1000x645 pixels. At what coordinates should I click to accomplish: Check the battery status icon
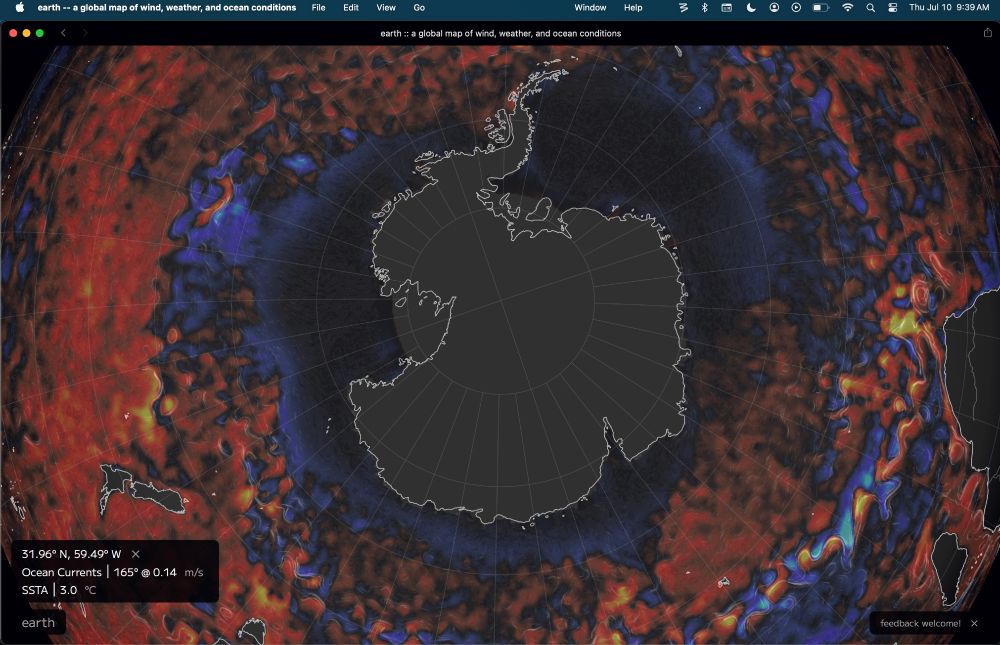[x=821, y=8]
